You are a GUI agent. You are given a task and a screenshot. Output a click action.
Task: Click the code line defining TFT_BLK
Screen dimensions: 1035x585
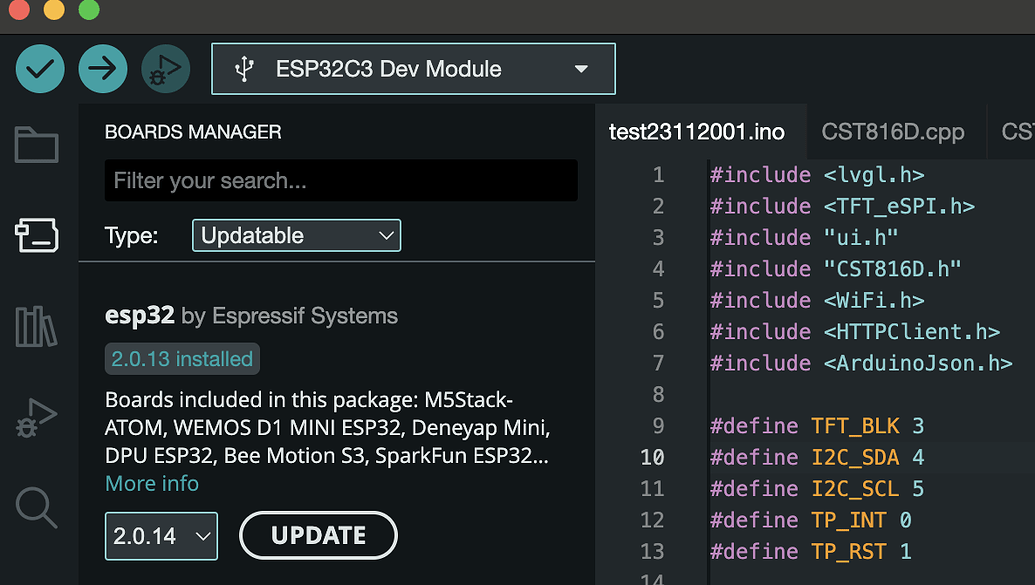click(817, 426)
